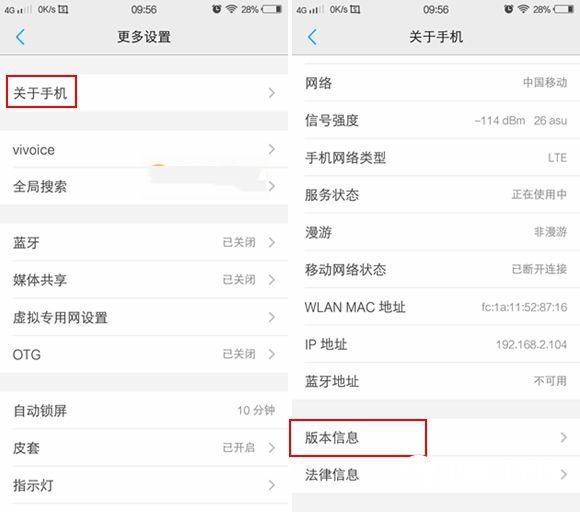
Task: Expand the vivoice row chevron
Action: coord(272,149)
